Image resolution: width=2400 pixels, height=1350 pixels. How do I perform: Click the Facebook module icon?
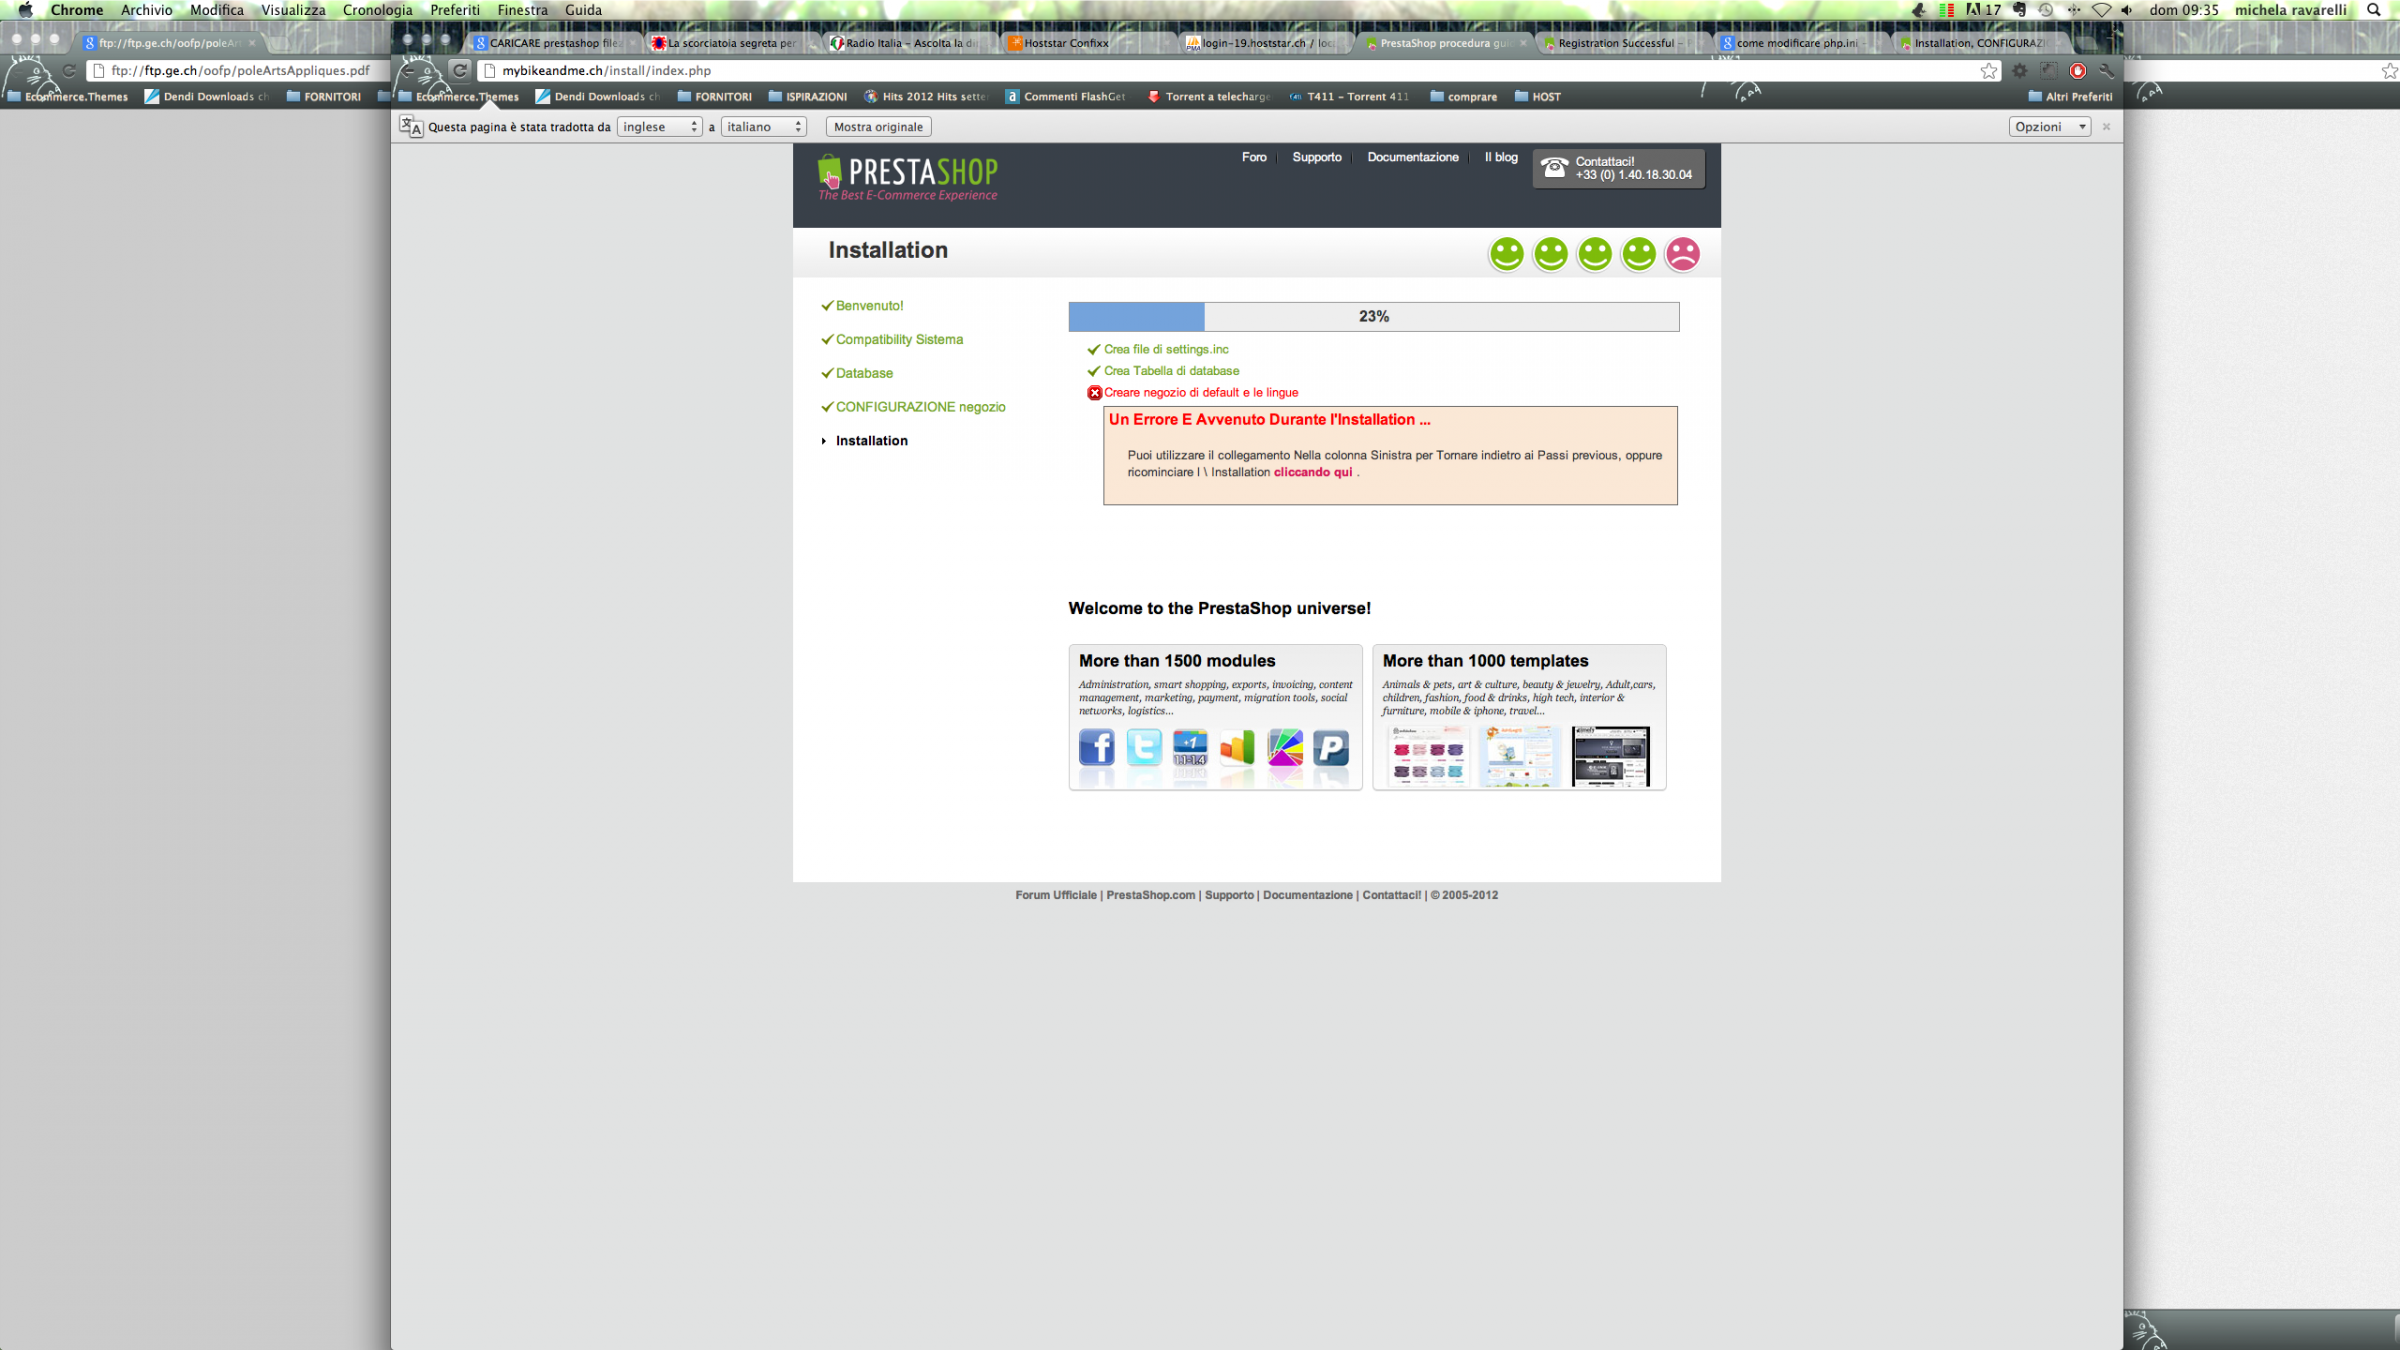1096,748
